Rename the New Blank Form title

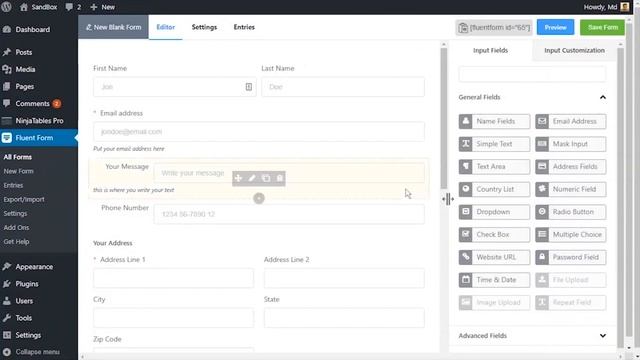113,27
